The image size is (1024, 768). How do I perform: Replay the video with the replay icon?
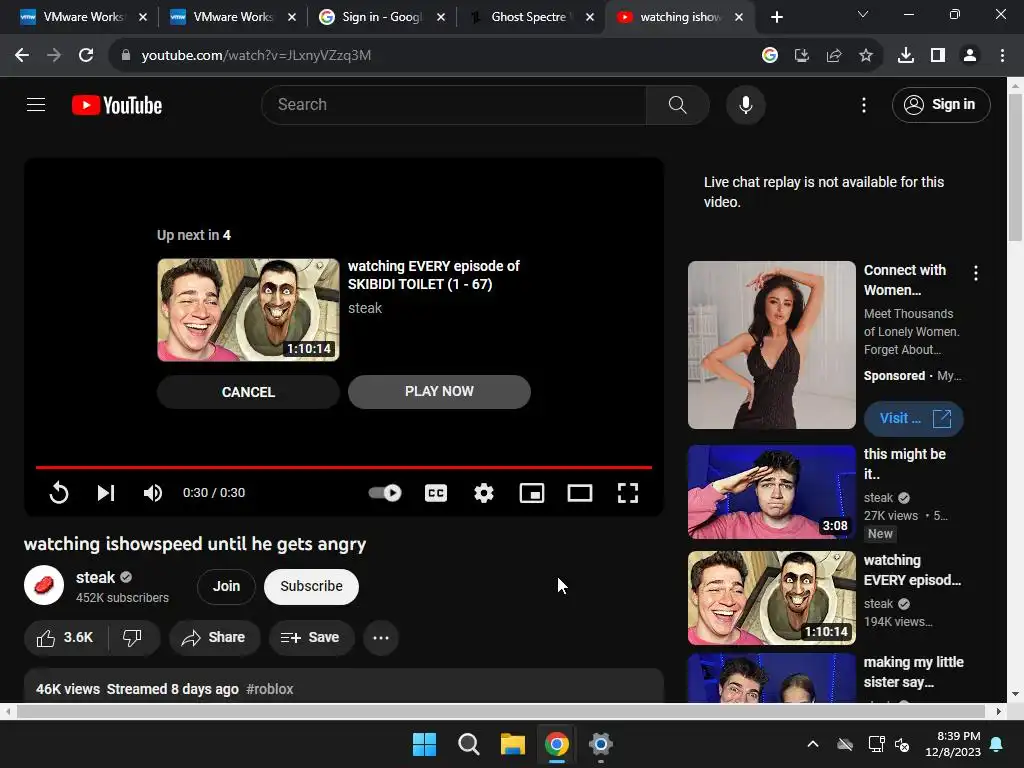(59, 492)
